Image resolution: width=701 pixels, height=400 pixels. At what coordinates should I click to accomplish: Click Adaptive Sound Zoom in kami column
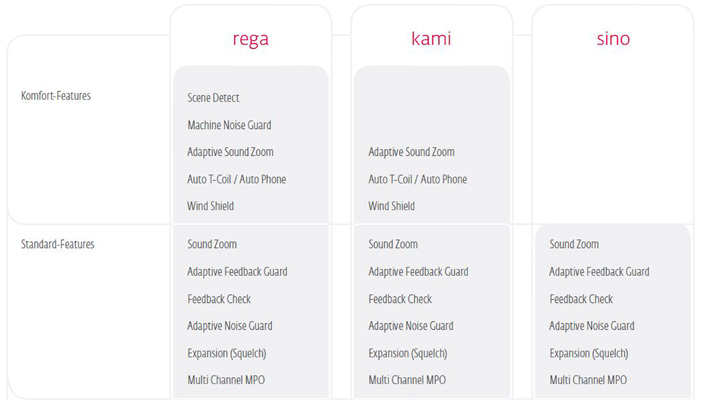coord(411,152)
